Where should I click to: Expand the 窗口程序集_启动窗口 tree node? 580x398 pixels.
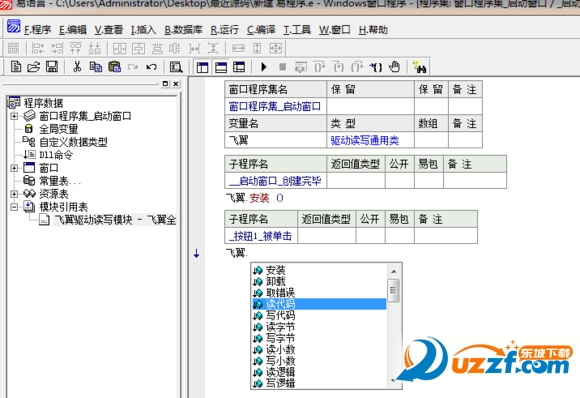click(x=14, y=116)
